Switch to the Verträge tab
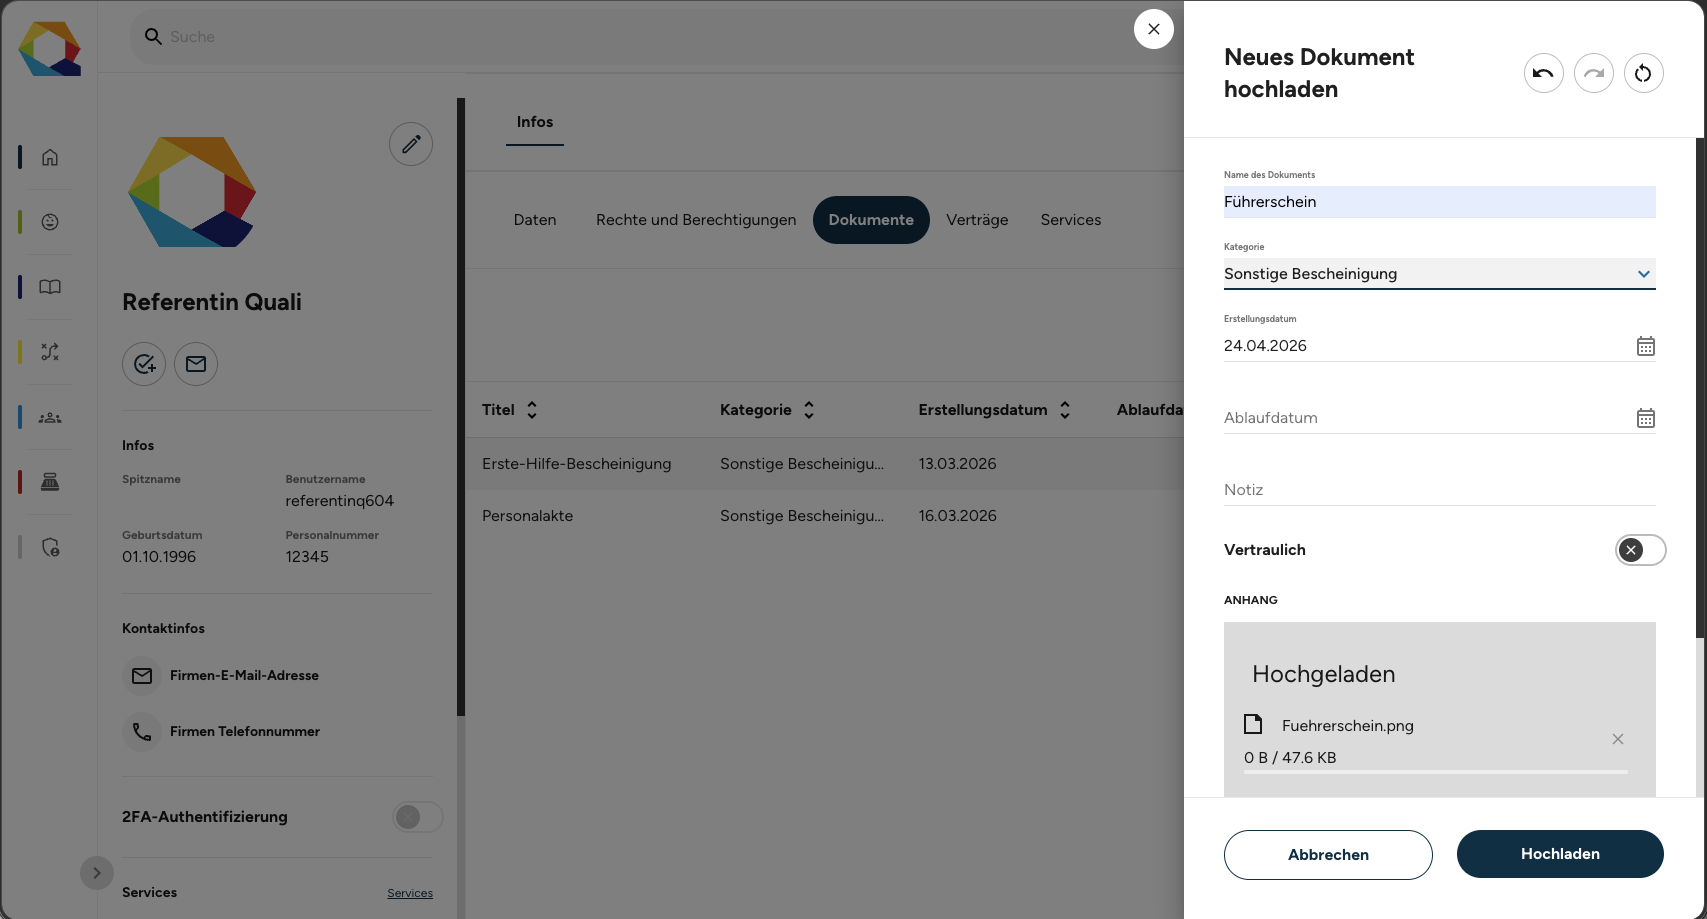 (x=977, y=220)
